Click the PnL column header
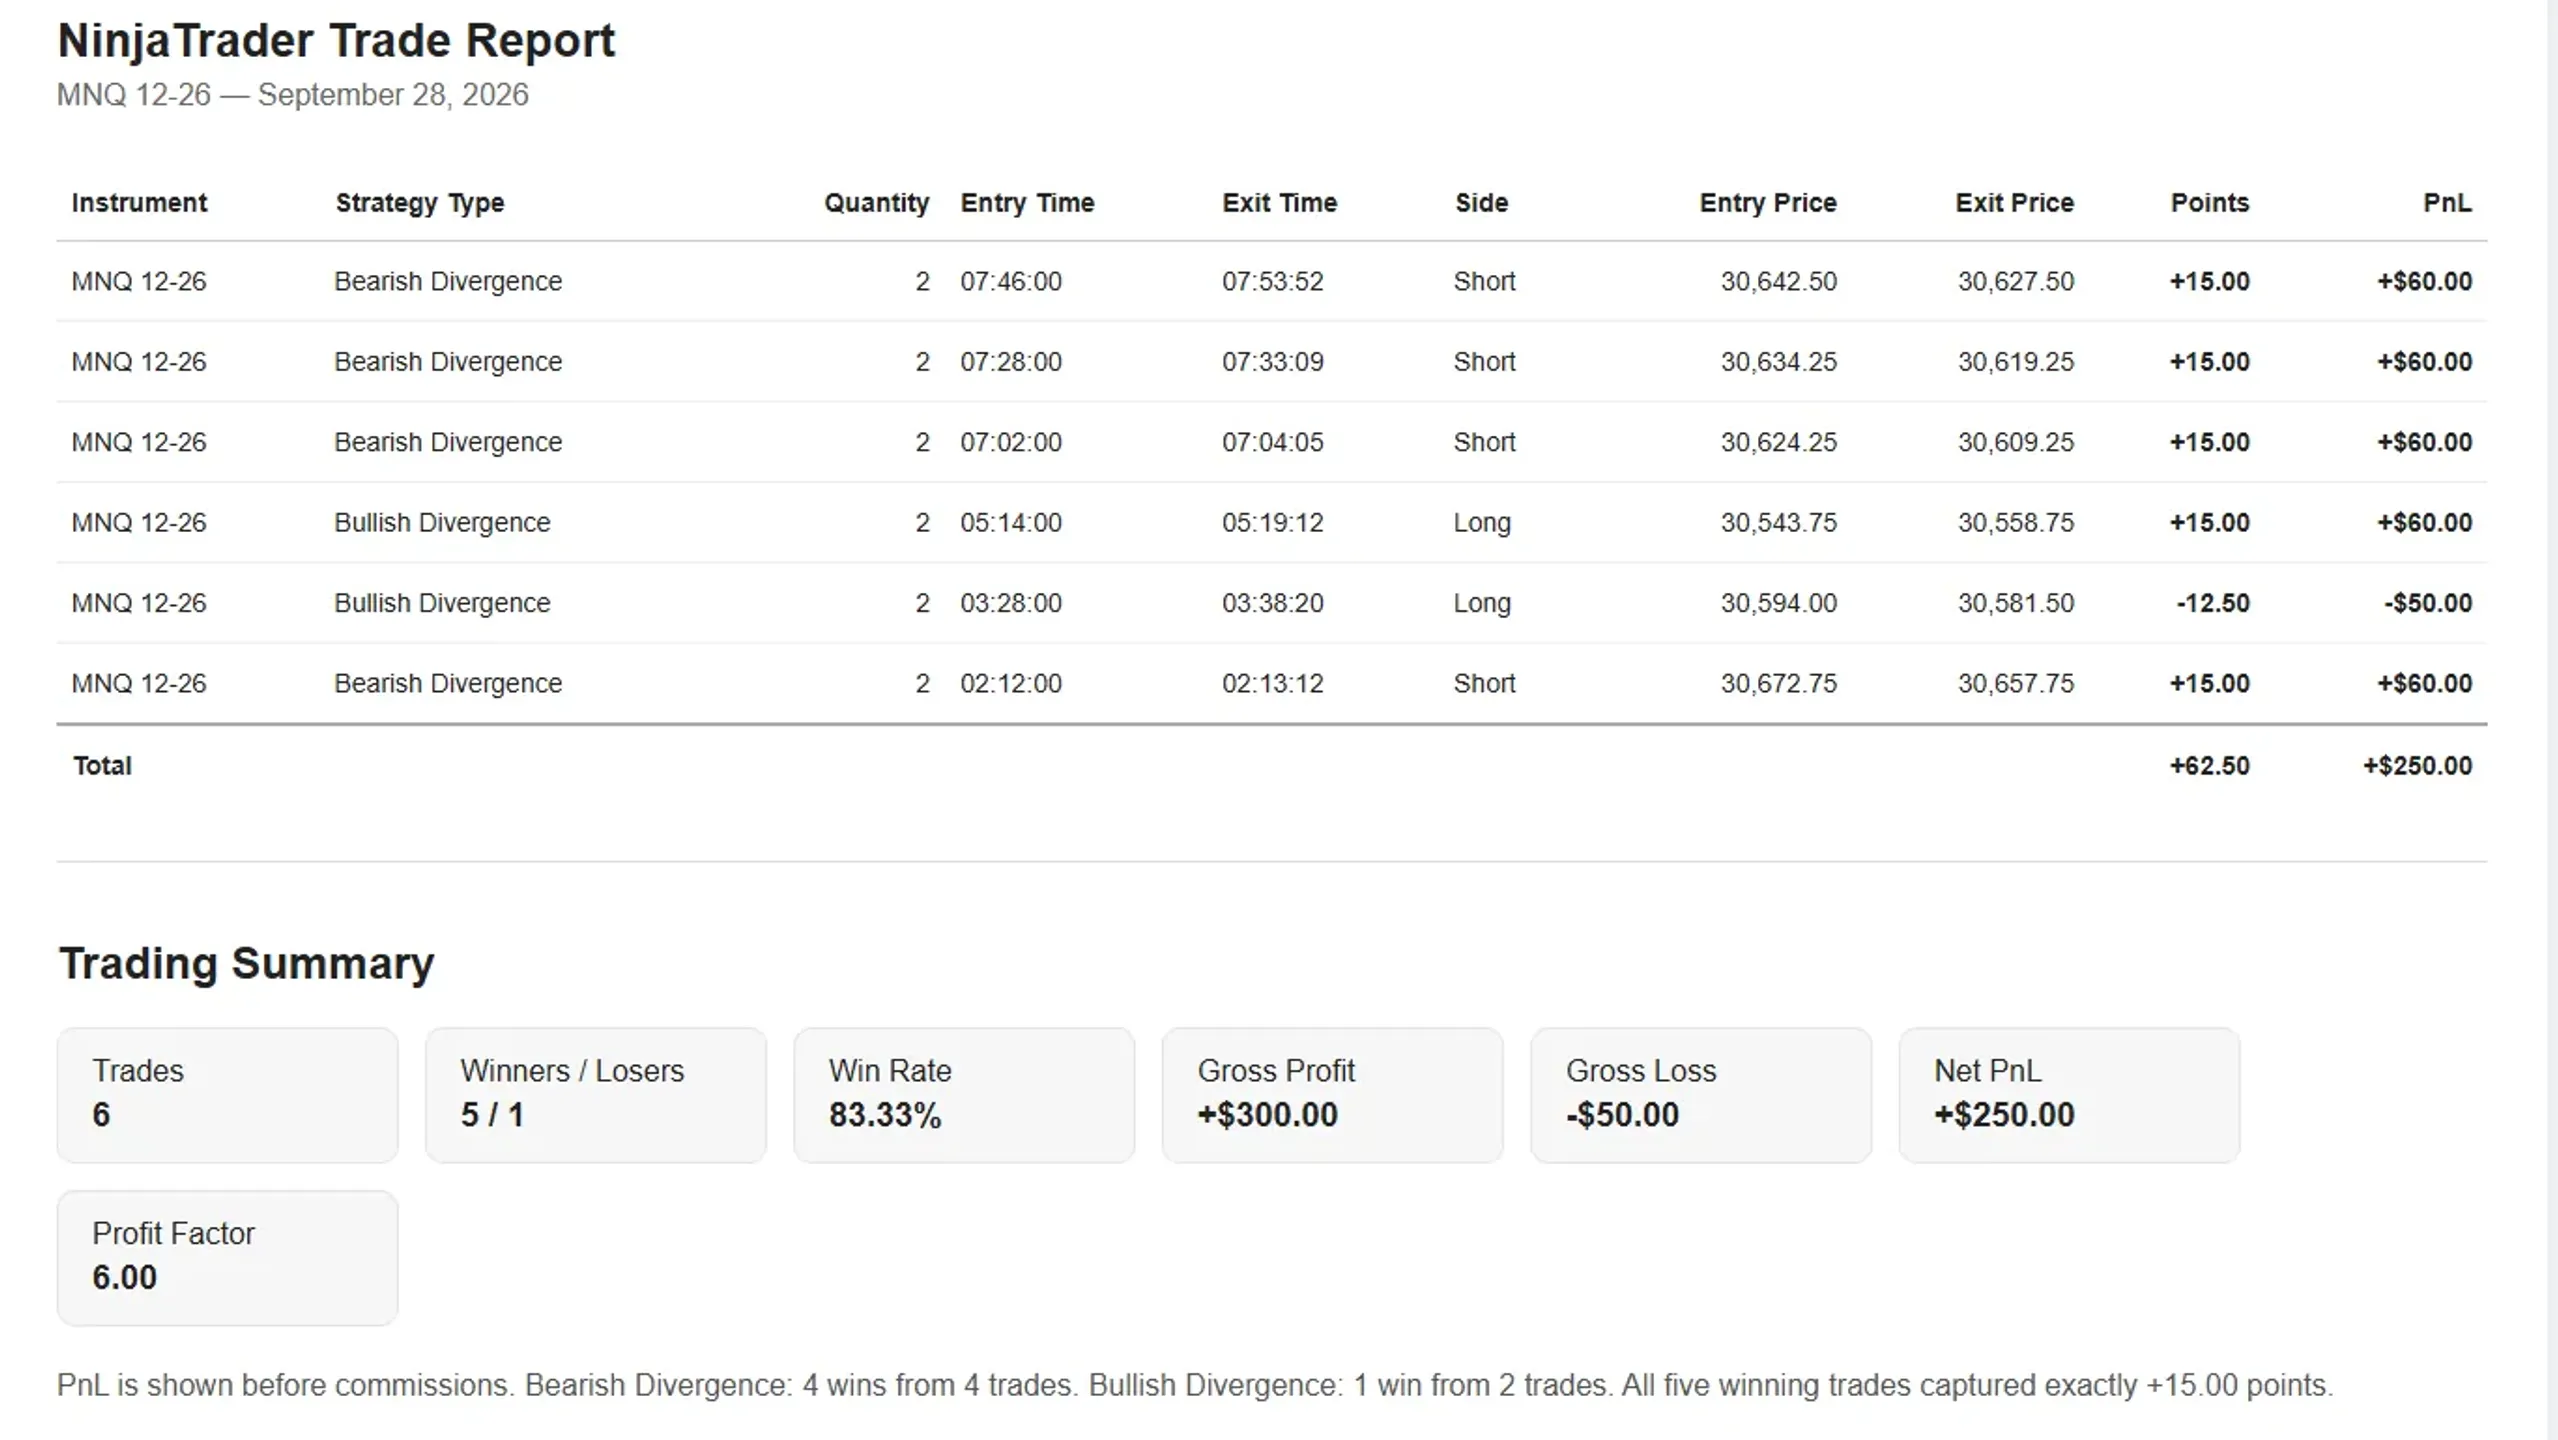This screenshot has height=1440, width=2558. click(x=2447, y=203)
